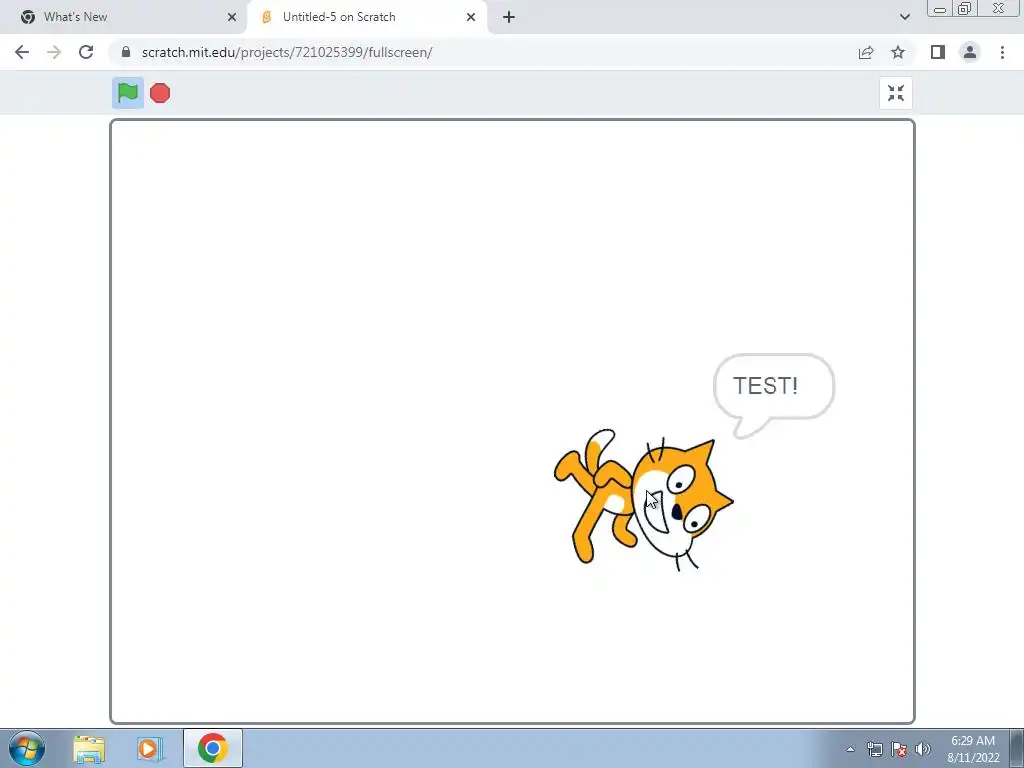Toggle the browser side panel

[938, 52]
